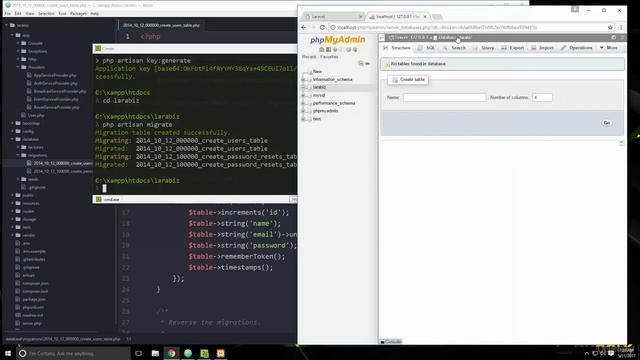Open Atom File menu
Screen dimensions: 640x360
pos(8,13)
